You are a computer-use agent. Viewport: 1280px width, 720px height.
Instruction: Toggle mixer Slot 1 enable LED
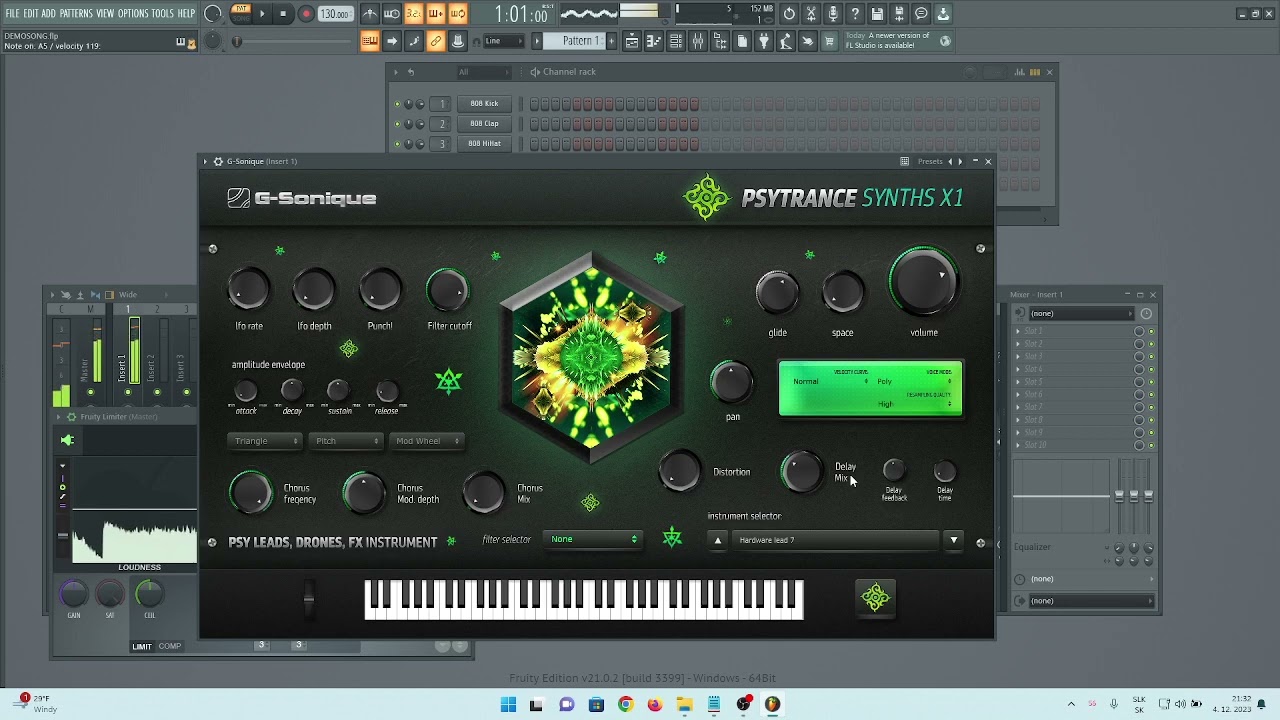pyautogui.click(x=1151, y=331)
